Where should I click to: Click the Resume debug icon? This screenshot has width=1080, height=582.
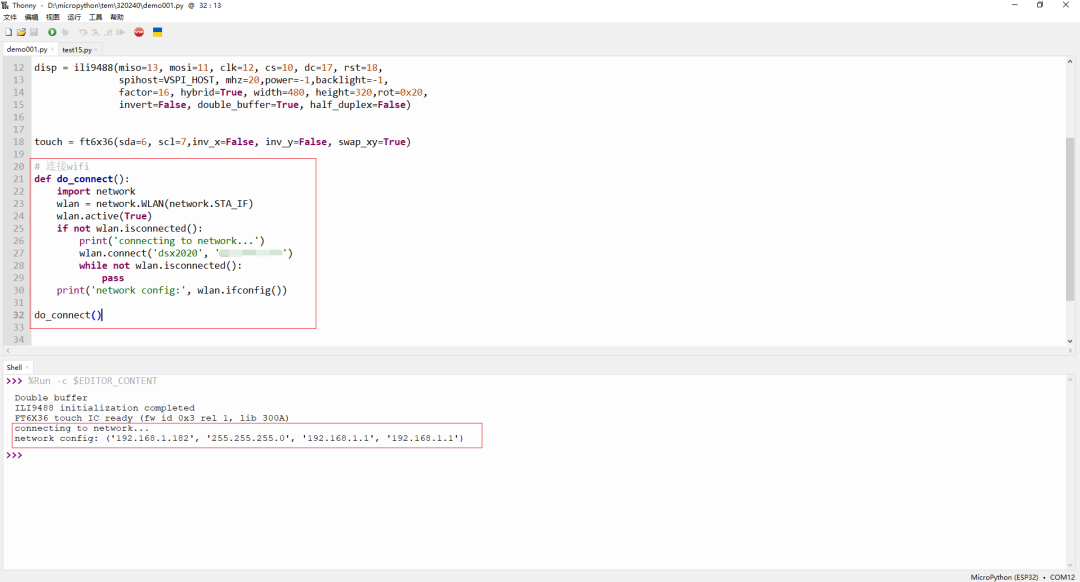[120, 32]
